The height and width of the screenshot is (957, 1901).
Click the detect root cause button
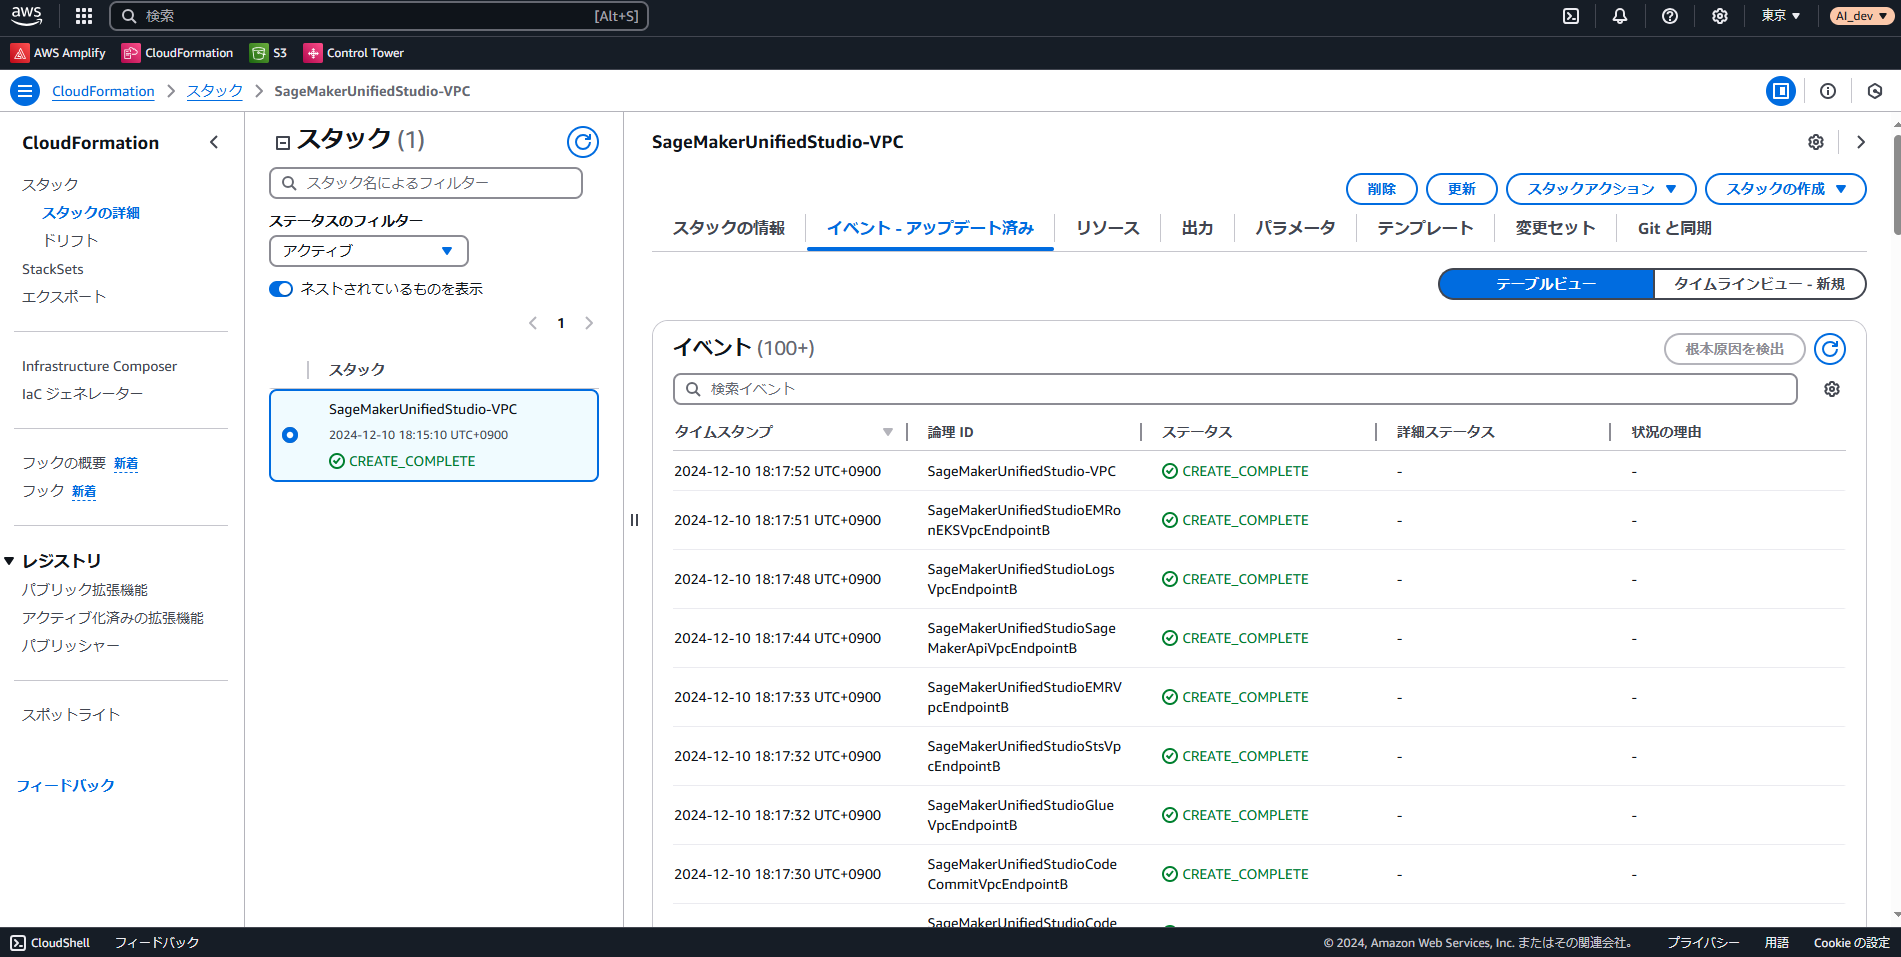pyautogui.click(x=1735, y=349)
